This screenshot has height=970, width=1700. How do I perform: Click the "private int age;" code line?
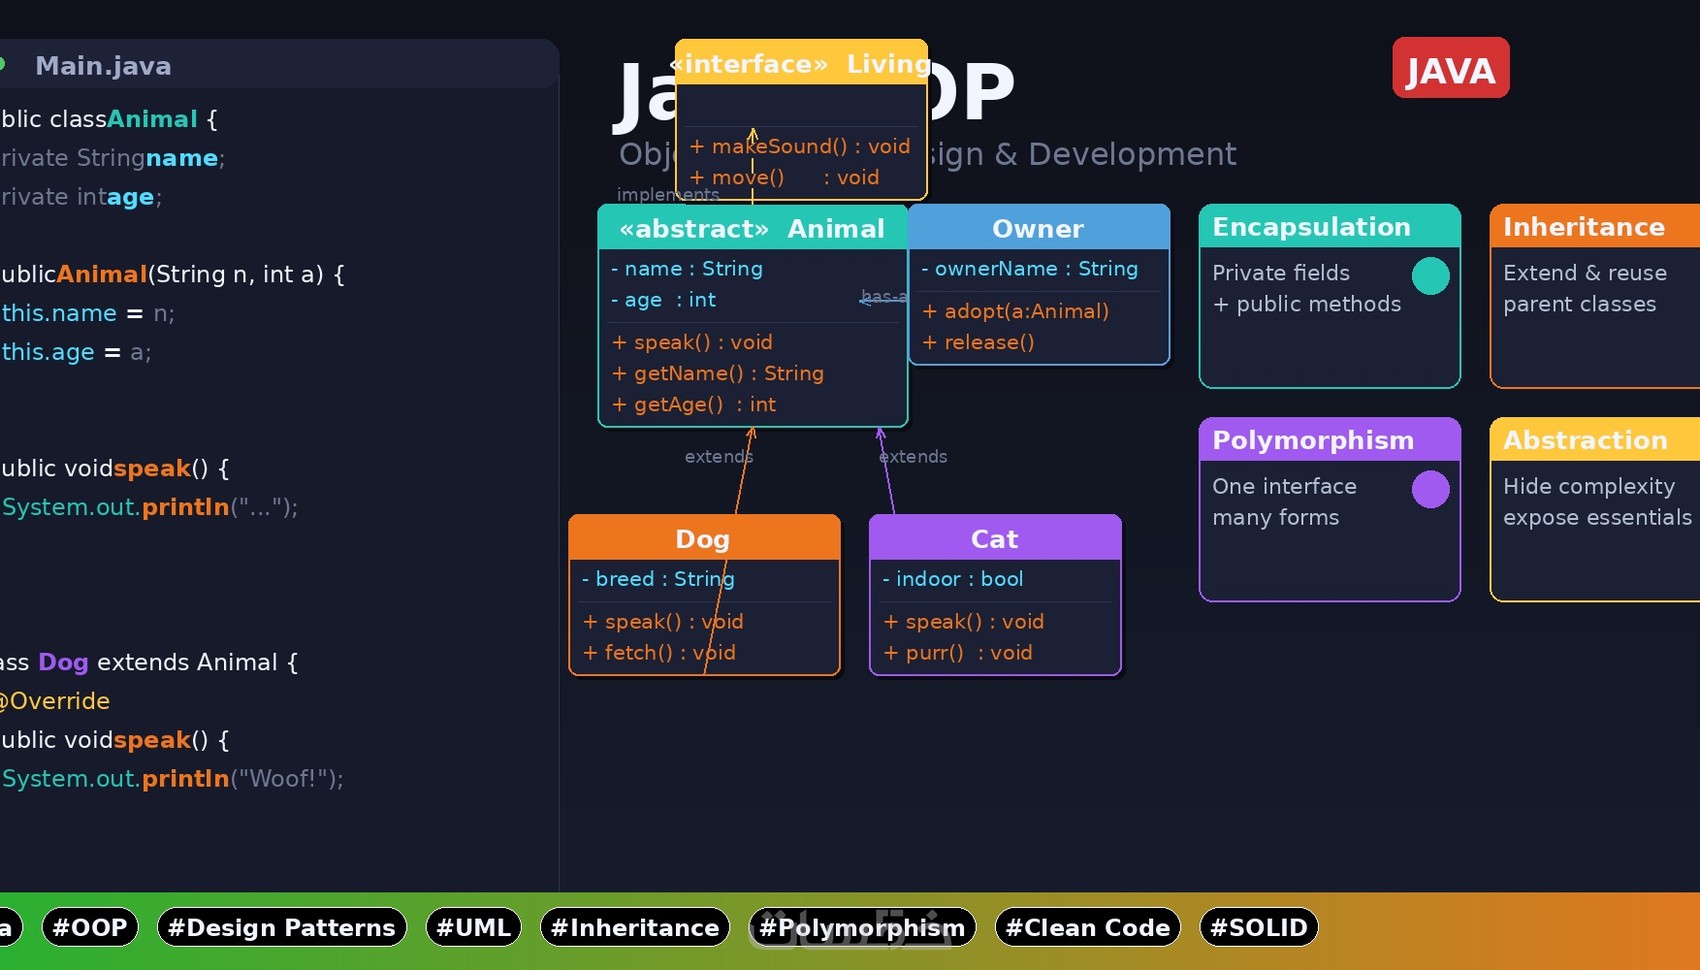point(81,197)
